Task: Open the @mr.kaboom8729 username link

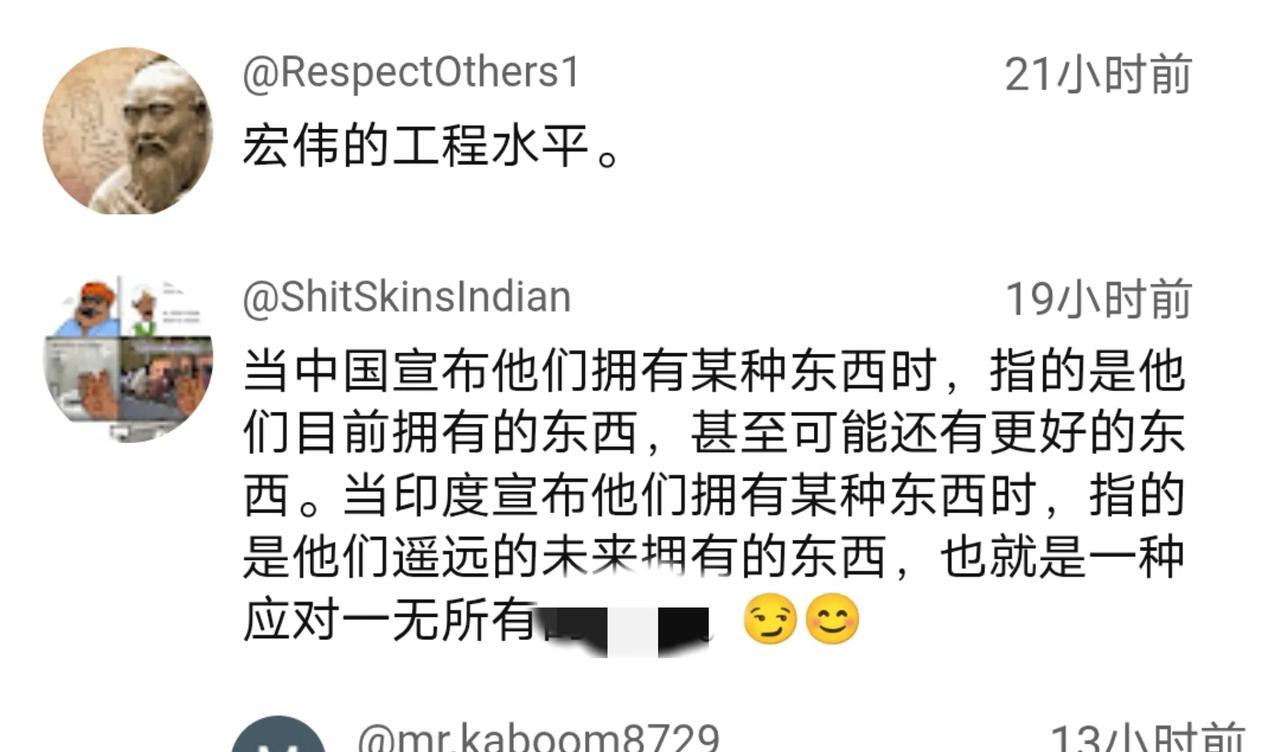Action: coord(538,738)
